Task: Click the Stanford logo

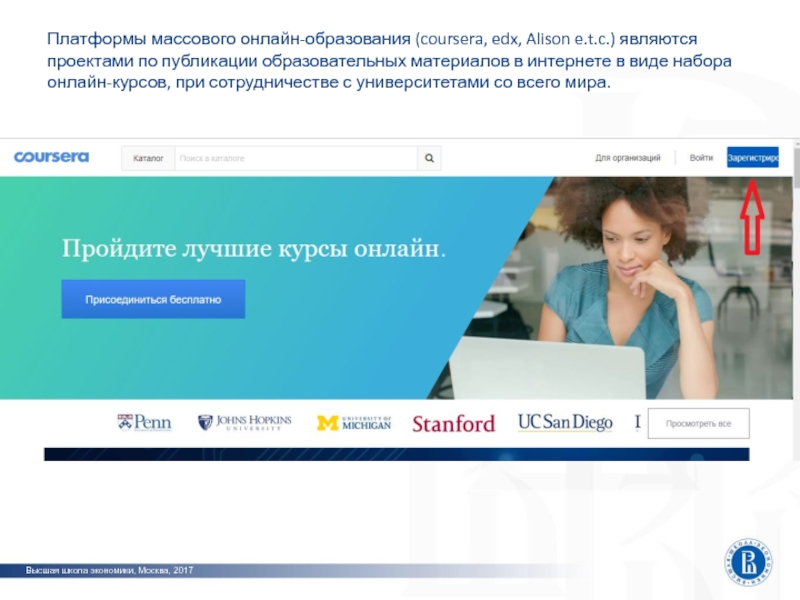Action: coord(453,424)
